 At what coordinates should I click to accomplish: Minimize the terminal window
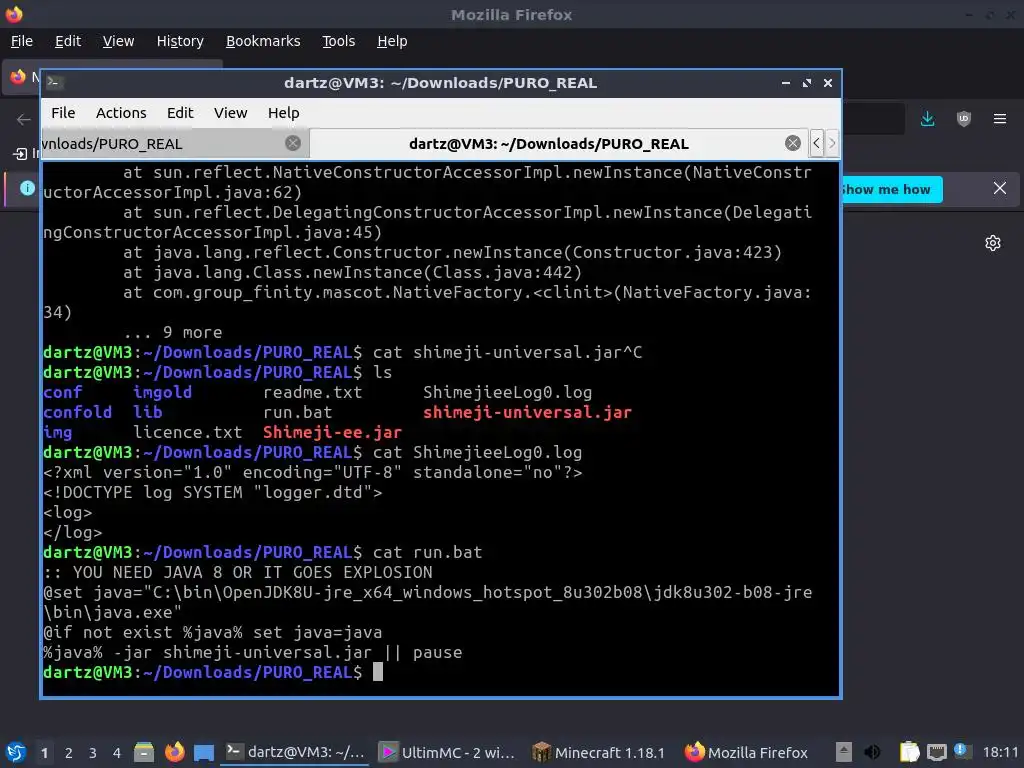coord(786,83)
